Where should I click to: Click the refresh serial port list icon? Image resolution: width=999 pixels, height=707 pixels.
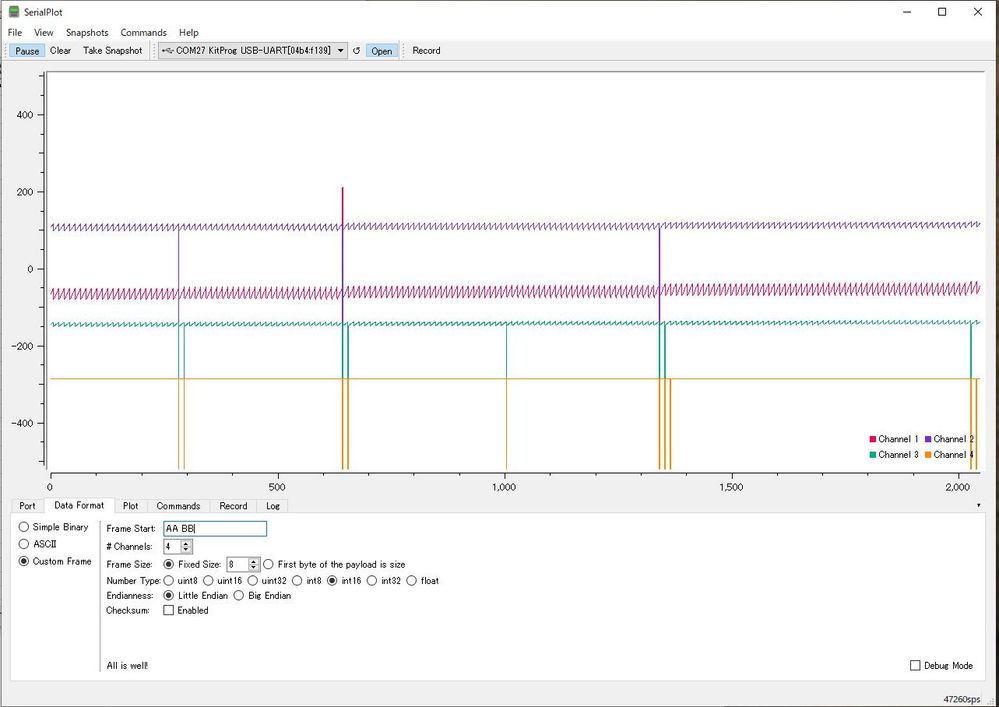point(357,50)
